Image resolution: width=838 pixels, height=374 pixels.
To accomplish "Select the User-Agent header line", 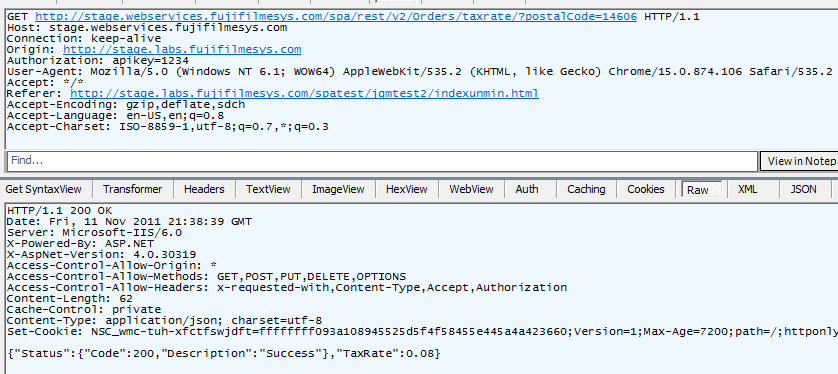I will [420, 72].
